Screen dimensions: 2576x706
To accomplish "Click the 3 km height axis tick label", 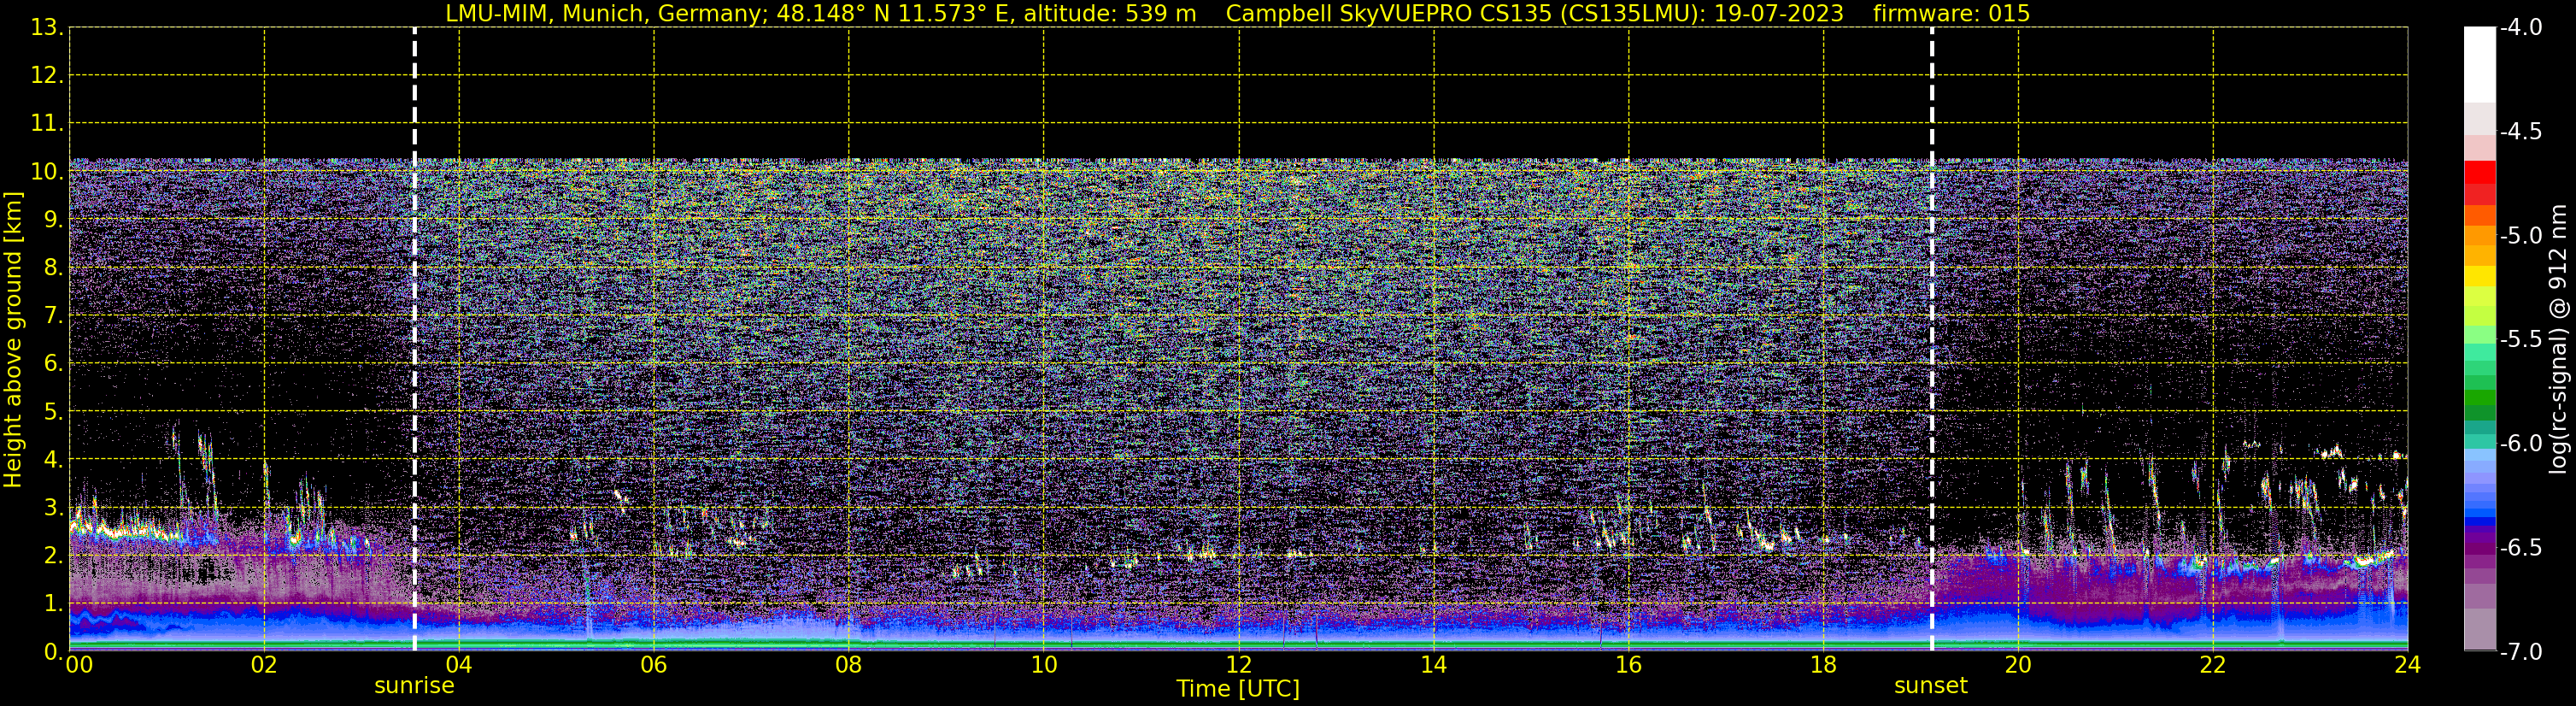I will pyautogui.click(x=53, y=507).
